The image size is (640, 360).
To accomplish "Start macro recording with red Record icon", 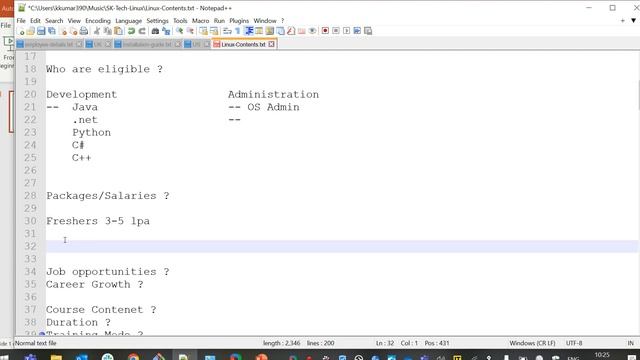I will (x=325, y=31).
